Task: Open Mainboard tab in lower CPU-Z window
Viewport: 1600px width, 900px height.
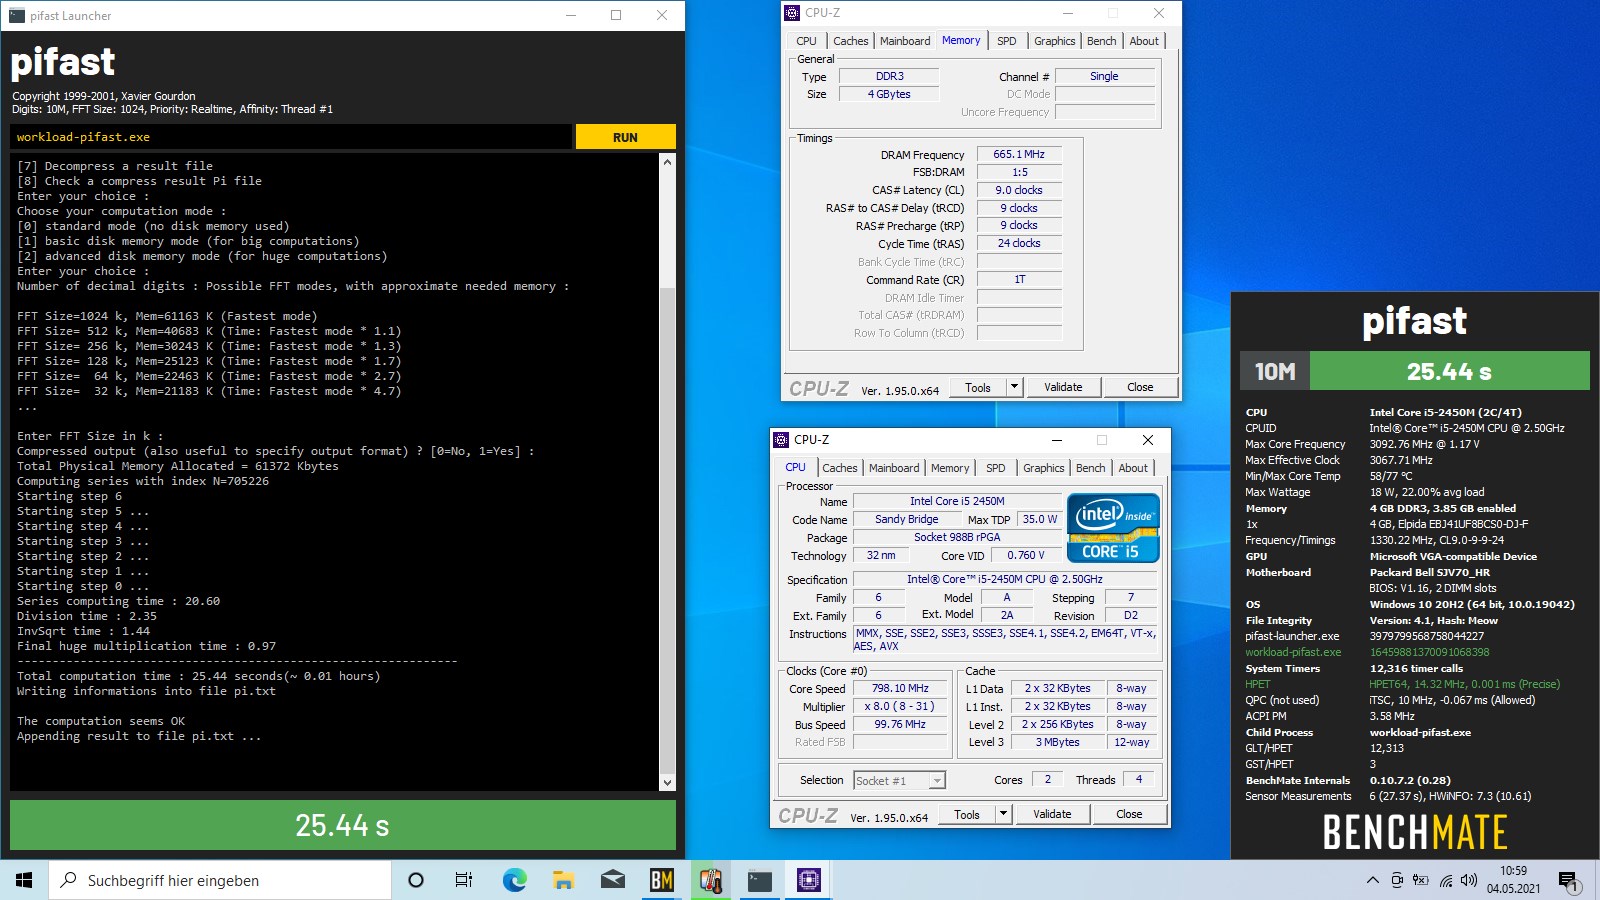Action: pos(894,468)
